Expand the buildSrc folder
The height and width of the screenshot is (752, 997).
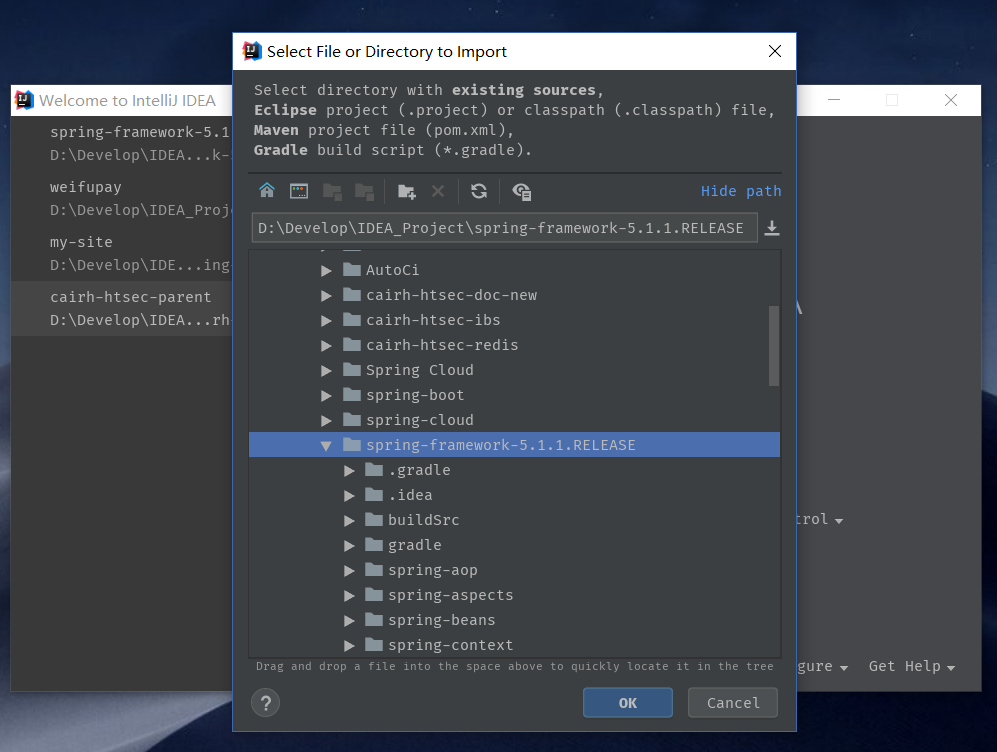click(349, 521)
